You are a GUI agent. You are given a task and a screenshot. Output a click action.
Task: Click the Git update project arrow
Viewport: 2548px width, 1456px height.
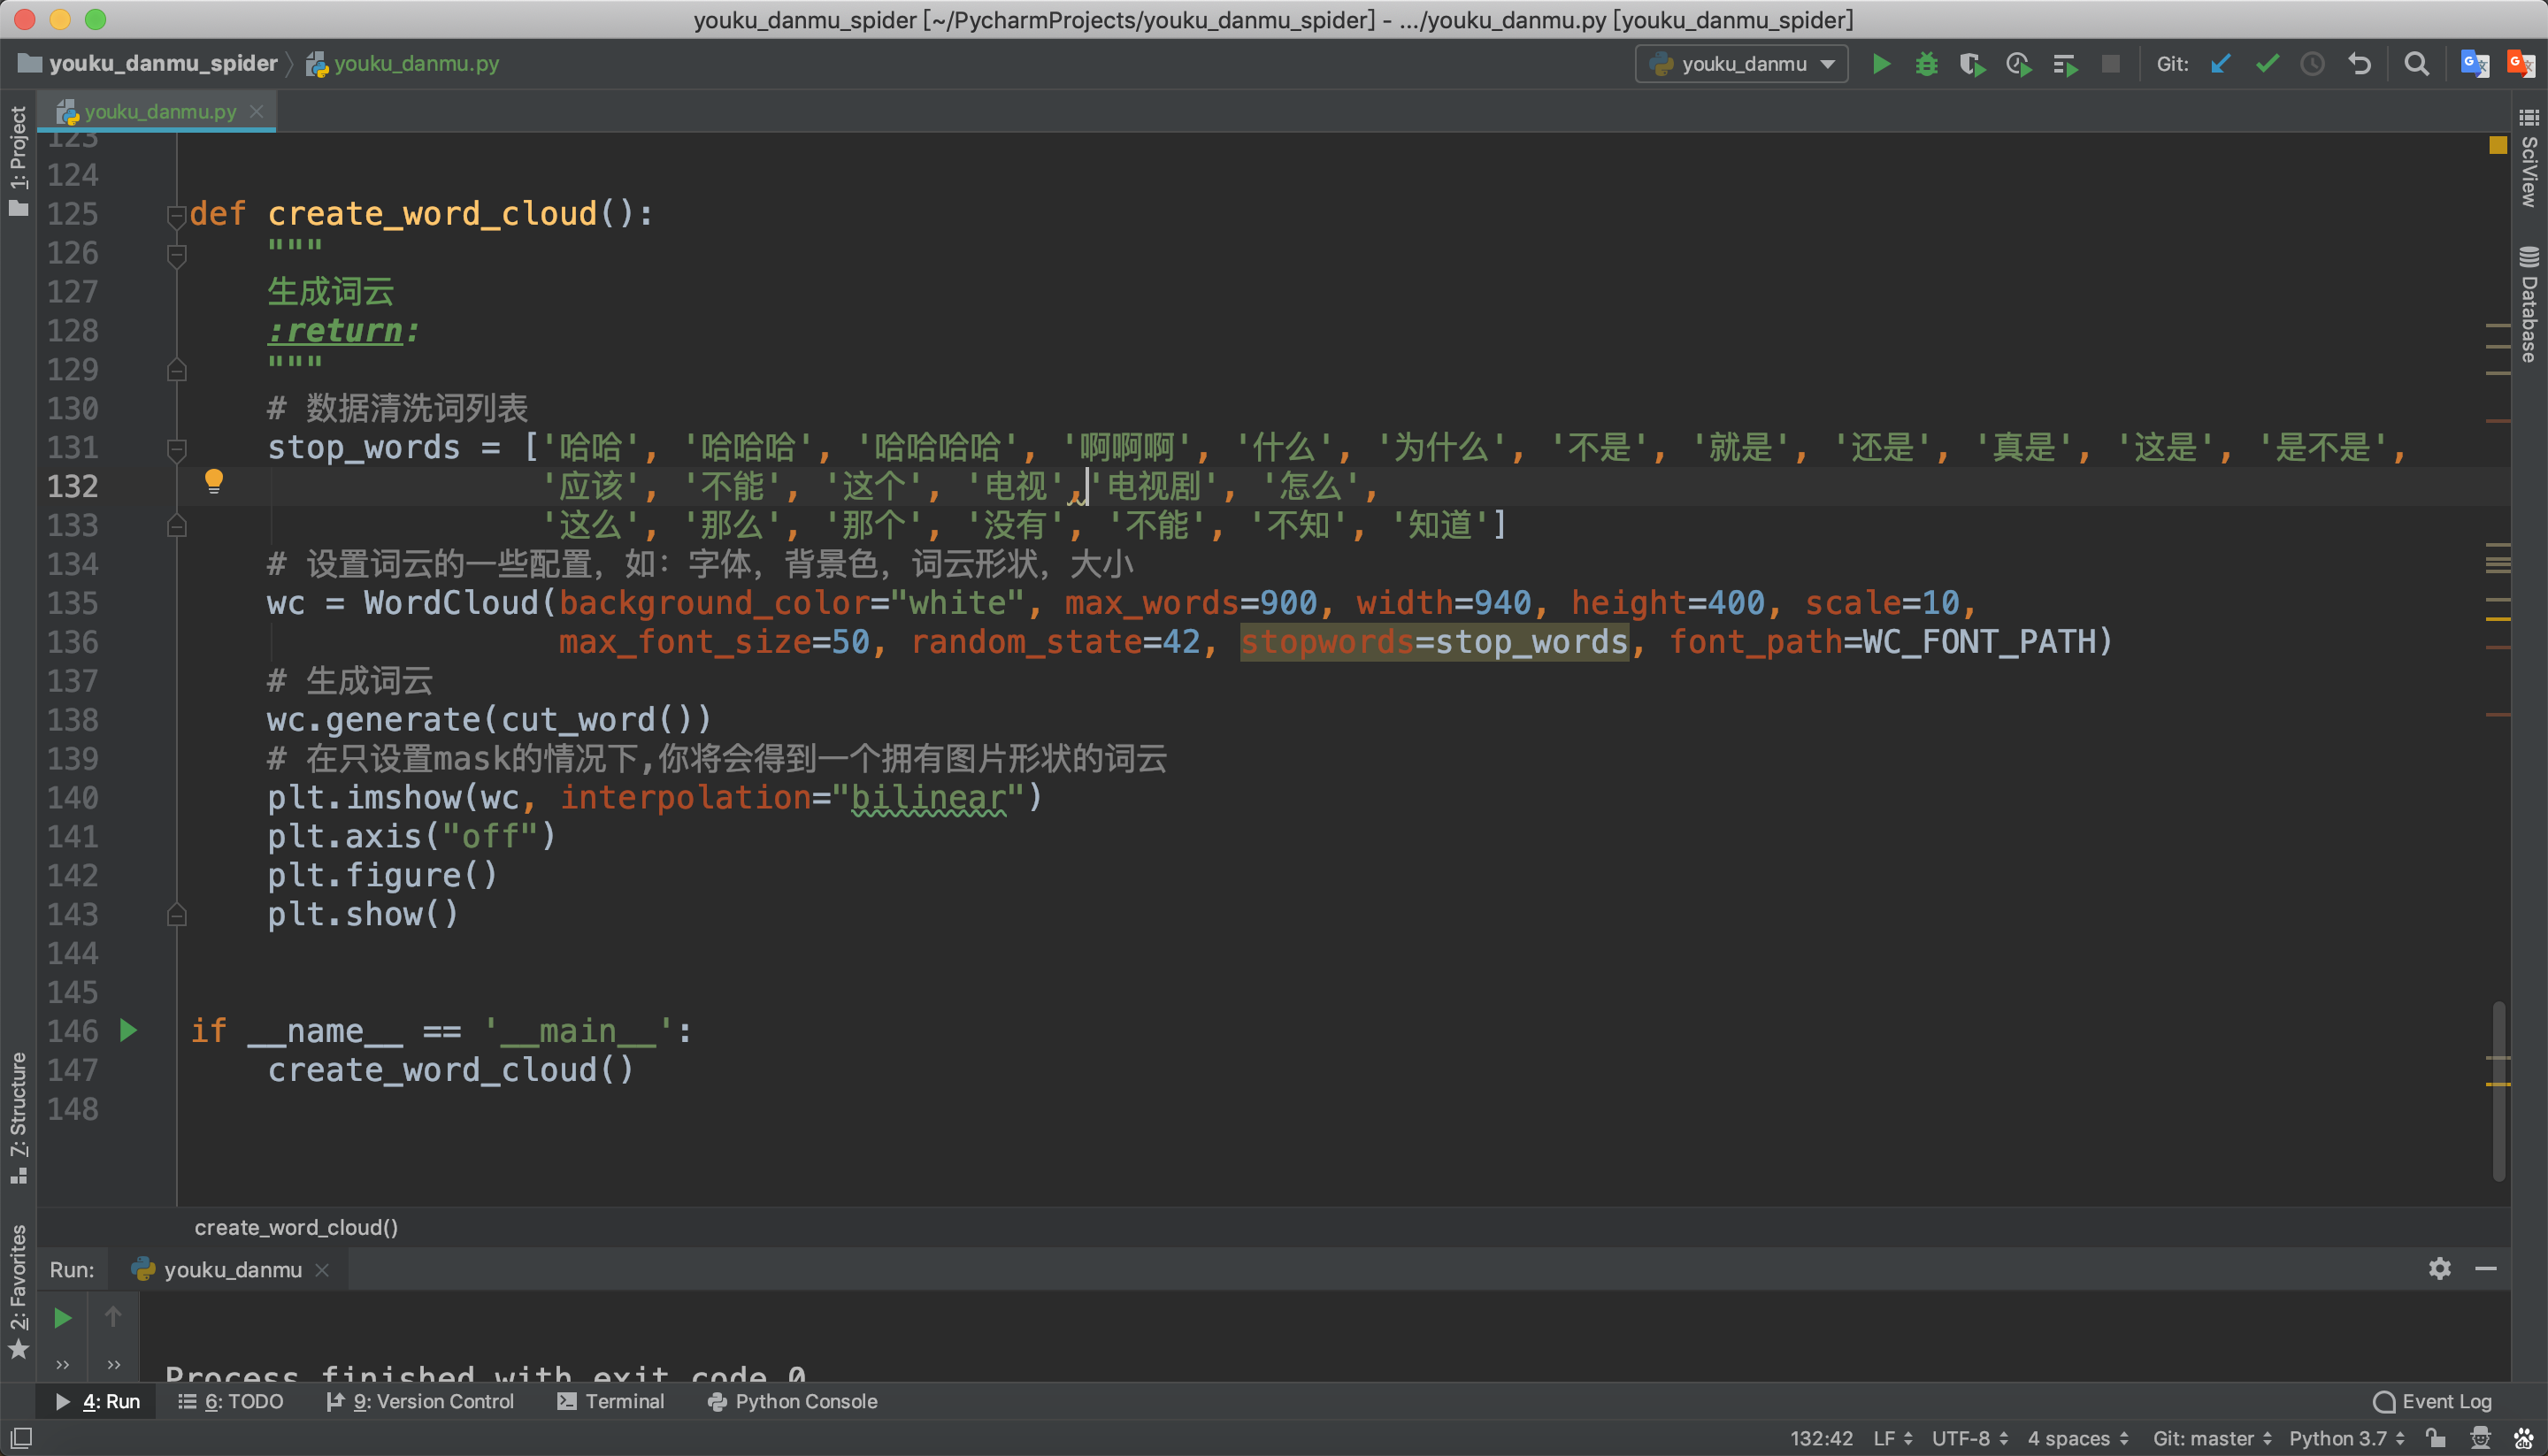click(x=2220, y=64)
